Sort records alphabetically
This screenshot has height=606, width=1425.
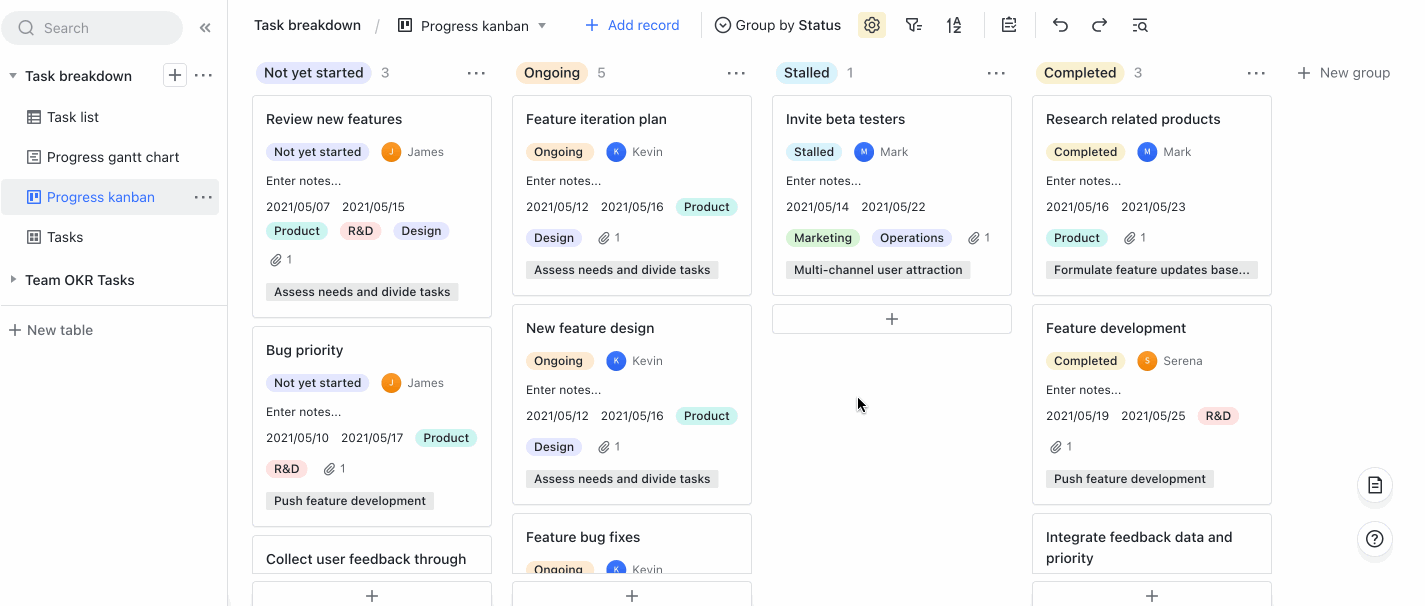(x=954, y=25)
